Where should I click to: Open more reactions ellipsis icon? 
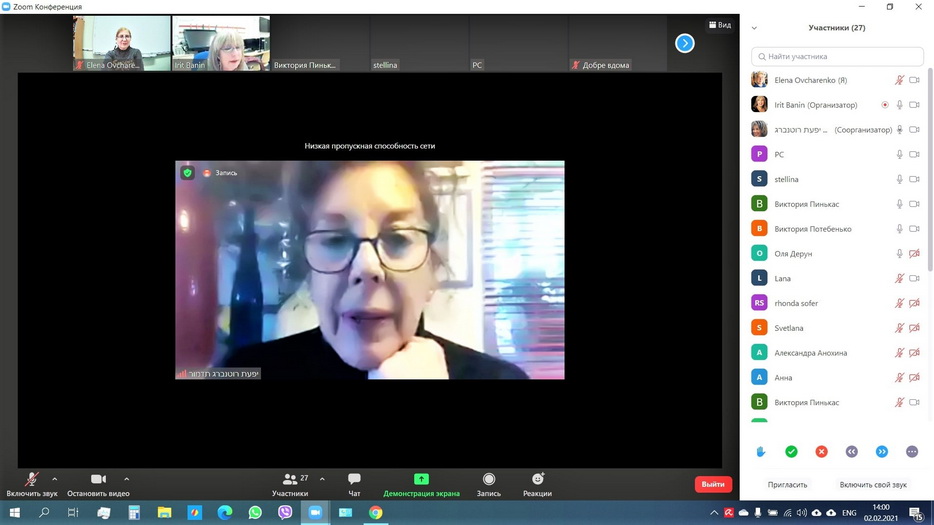[x=912, y=452]
